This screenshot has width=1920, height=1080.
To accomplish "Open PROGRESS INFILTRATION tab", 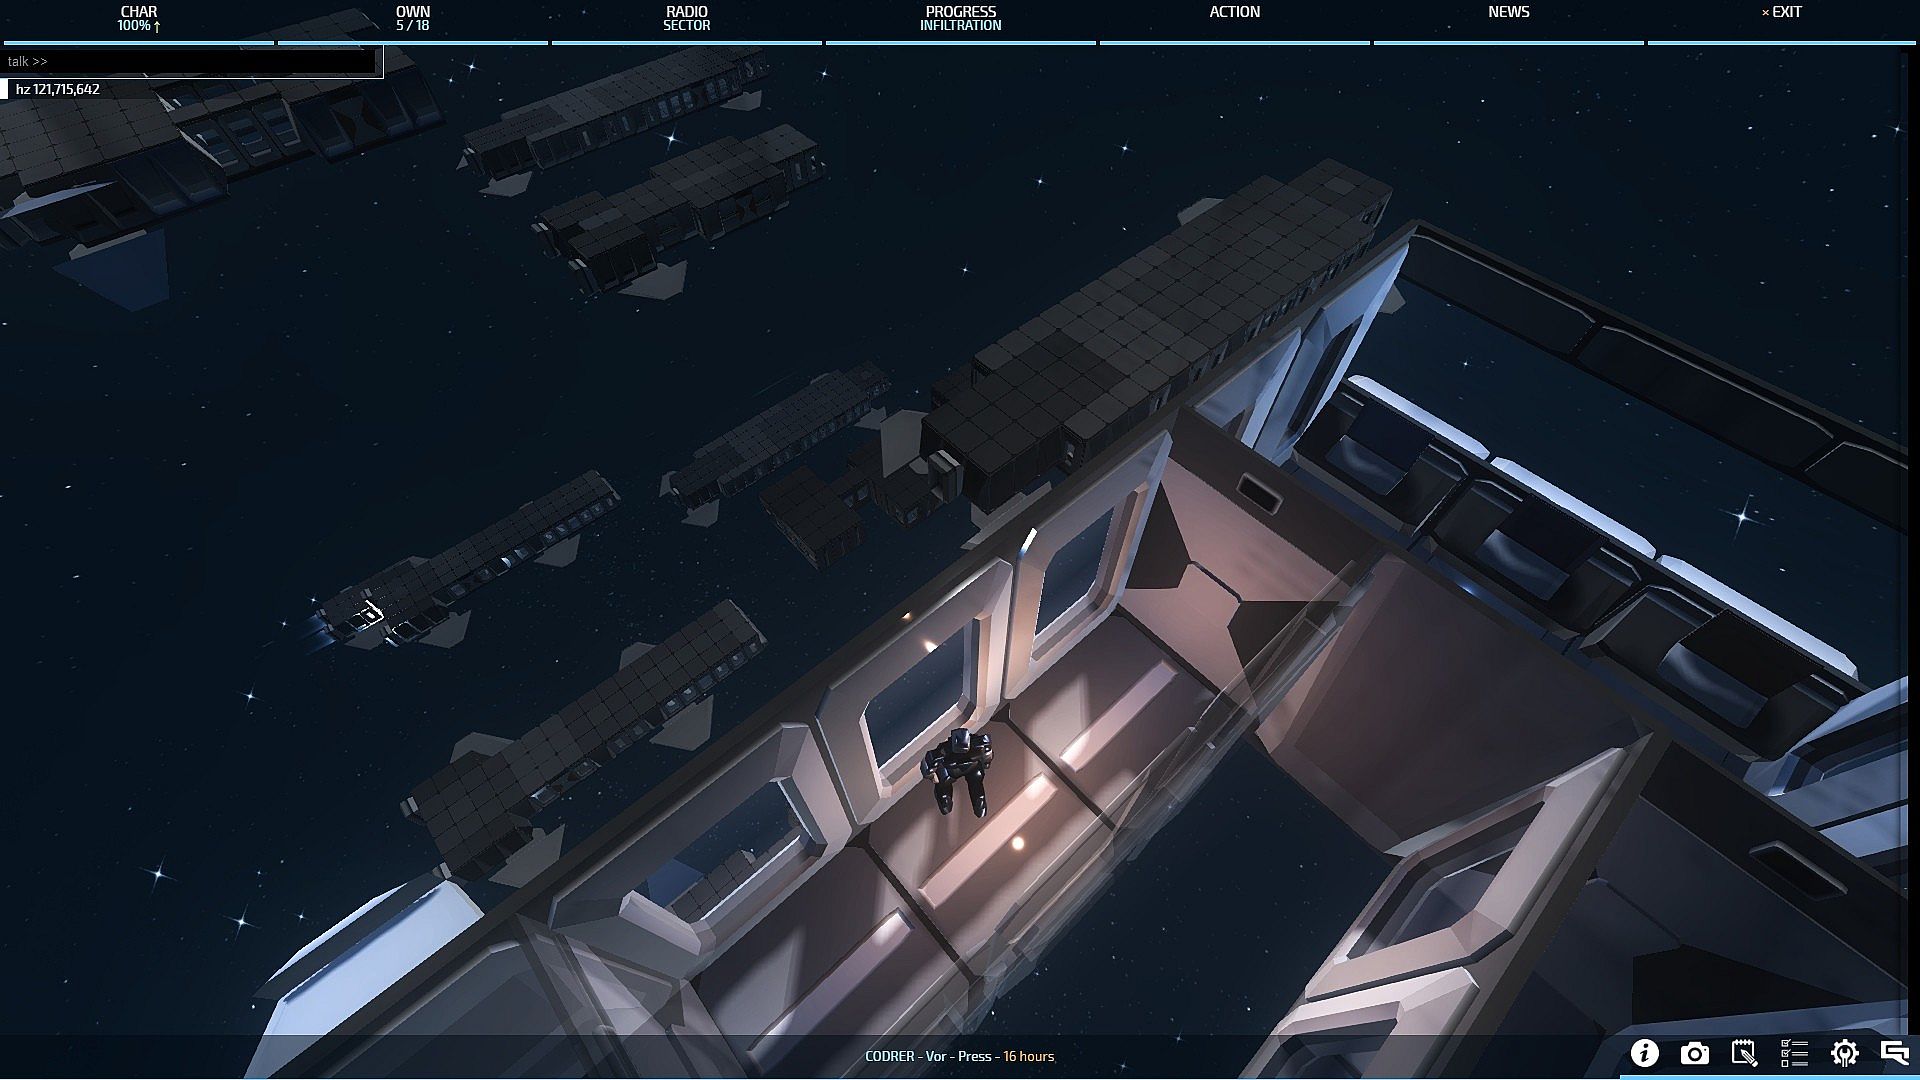I will pos(961,18).
